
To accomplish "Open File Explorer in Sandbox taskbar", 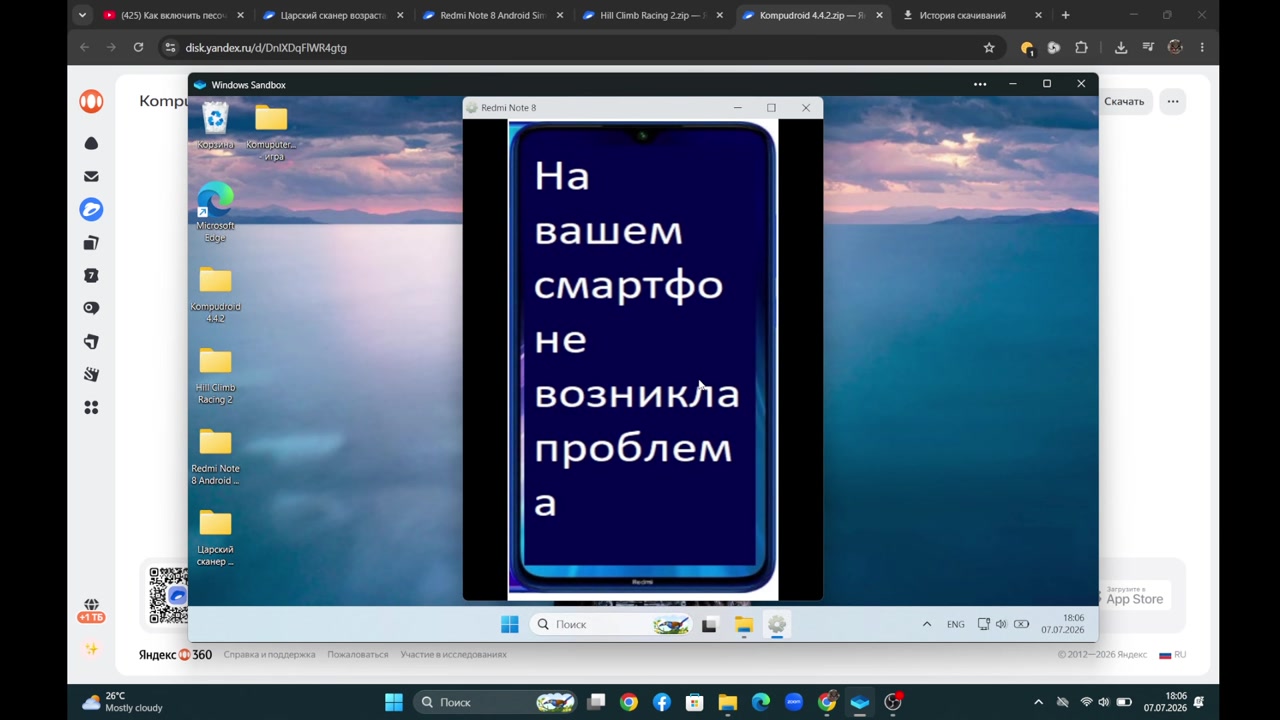I will 743,624.
